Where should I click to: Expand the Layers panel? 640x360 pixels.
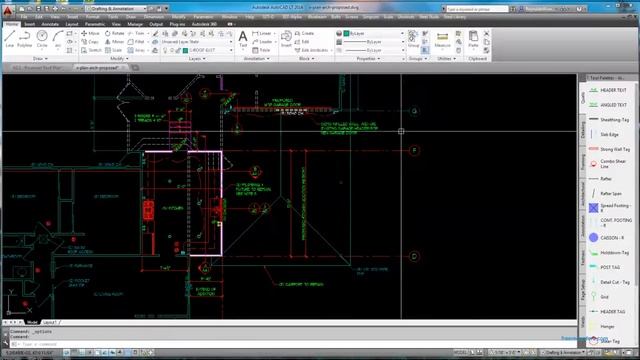197,59
